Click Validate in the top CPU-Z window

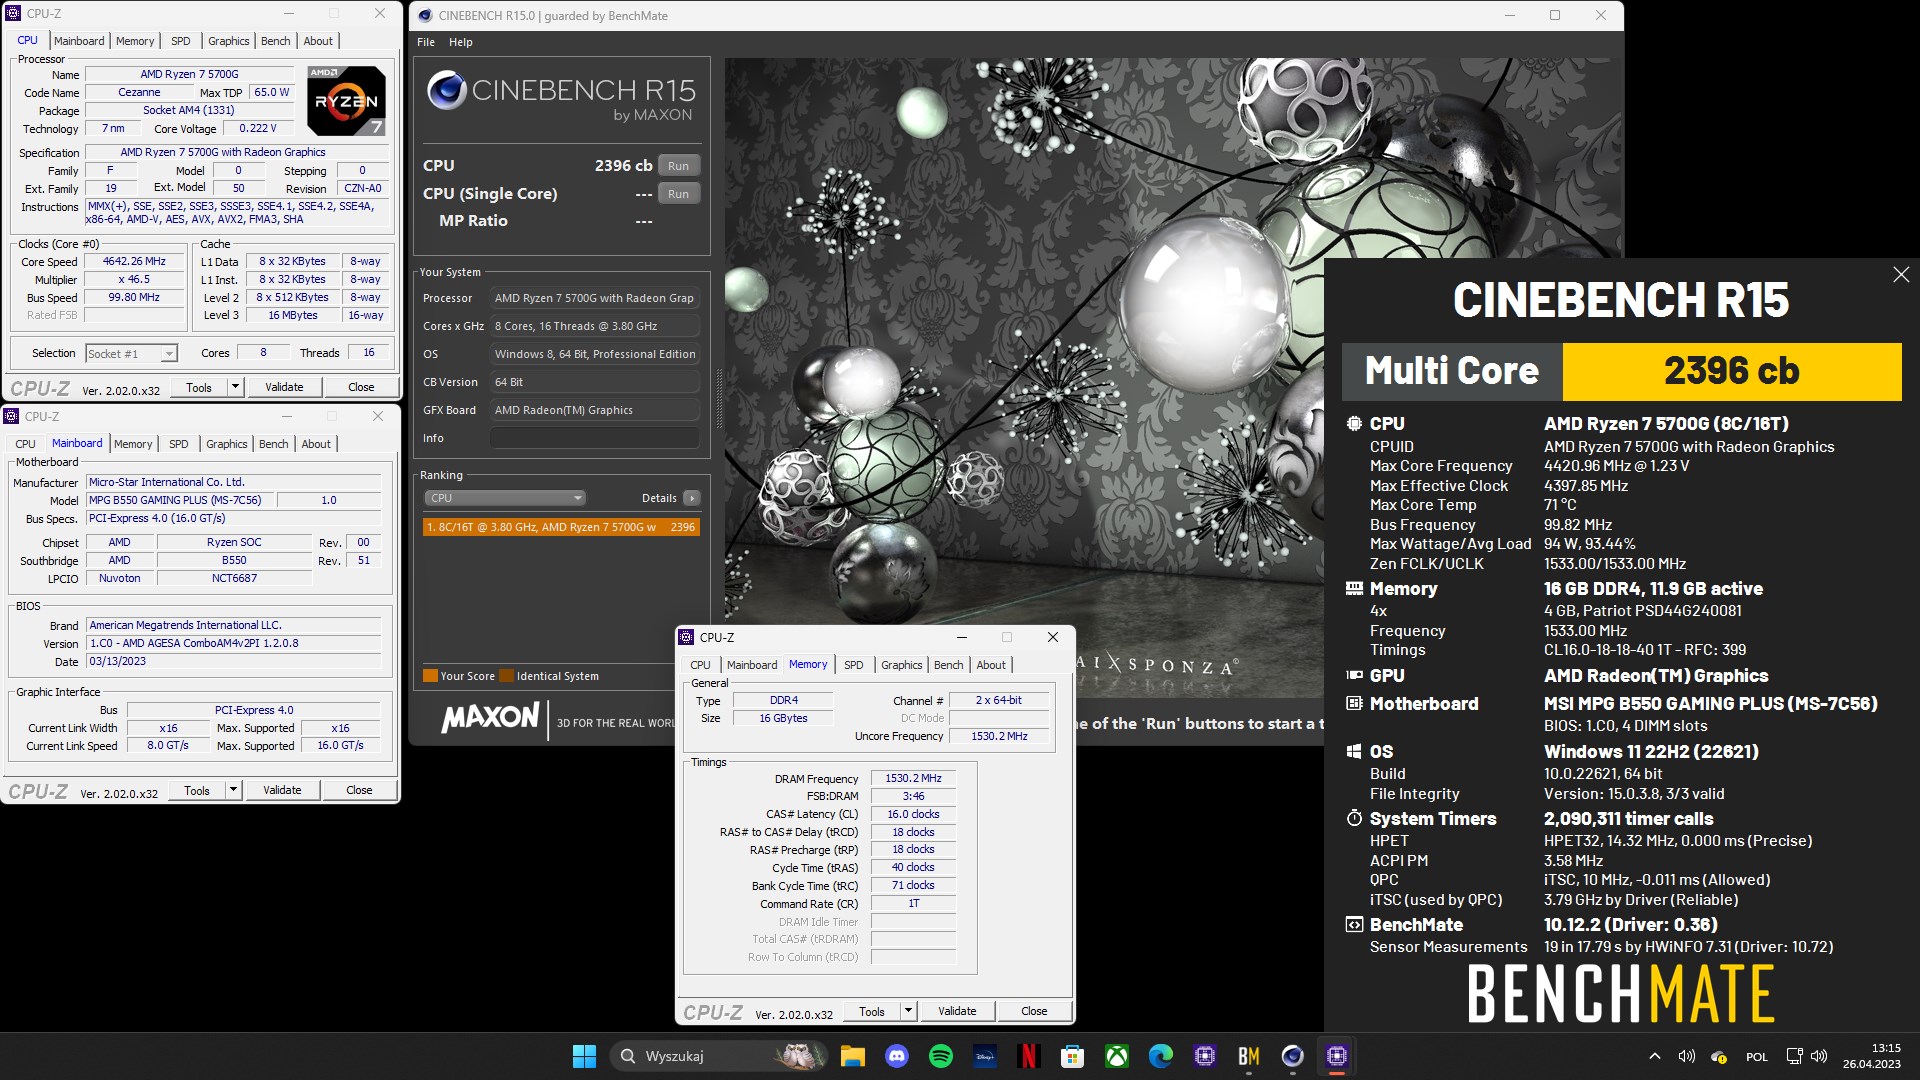pos(284,387)
